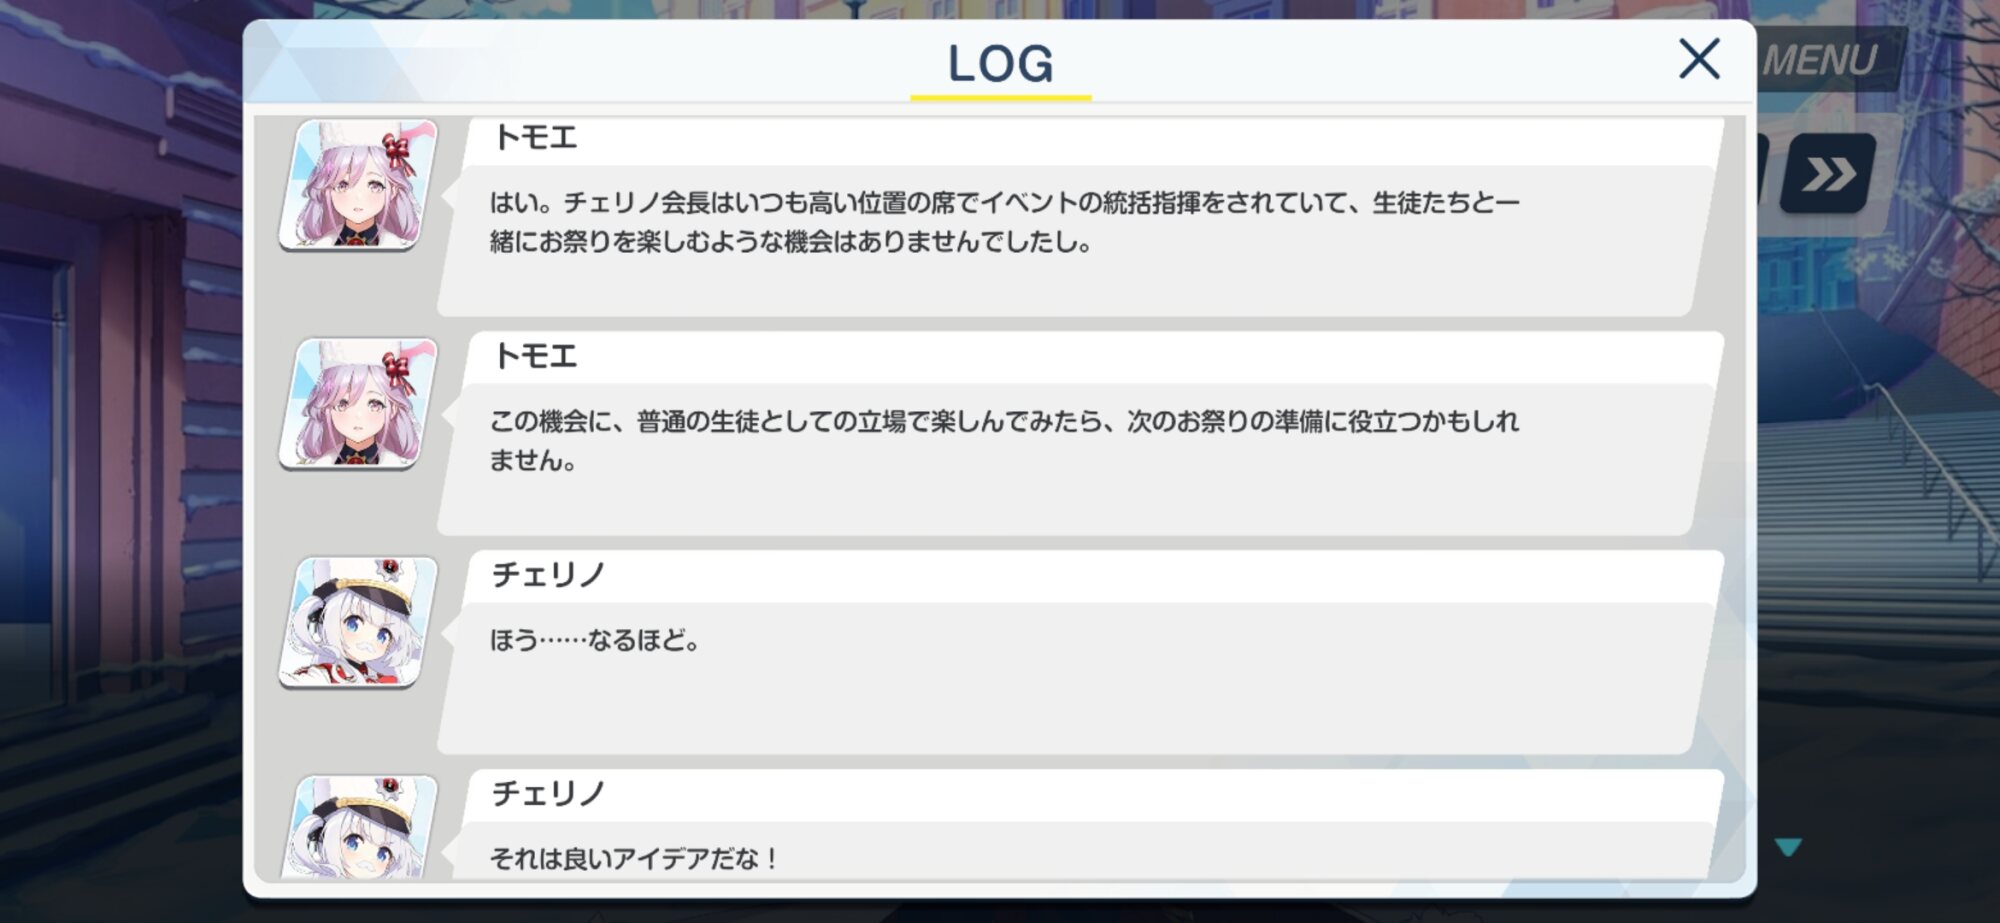Click first トモエ name header
This screenshot has width=2000, height=923.
coord(535,138)
